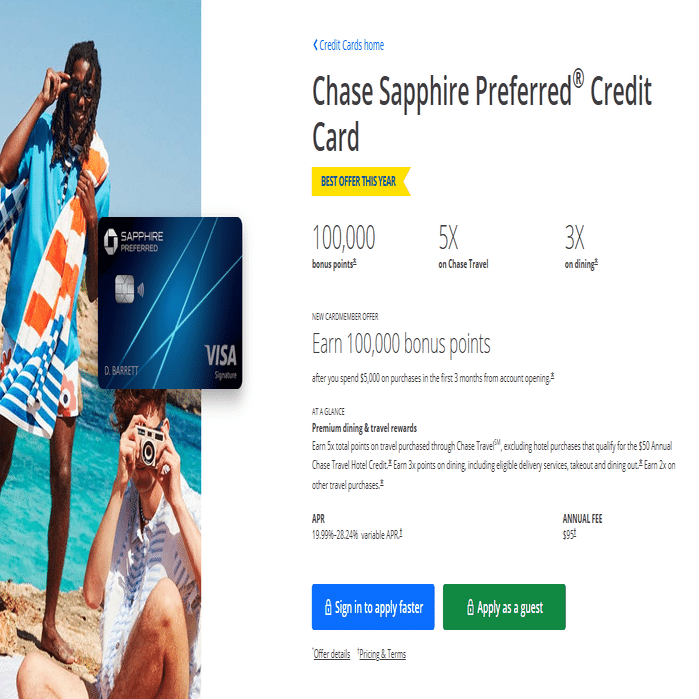
Task: Click the EMV chip on the card
Action: pyautogui.click(x=124, y=289)
